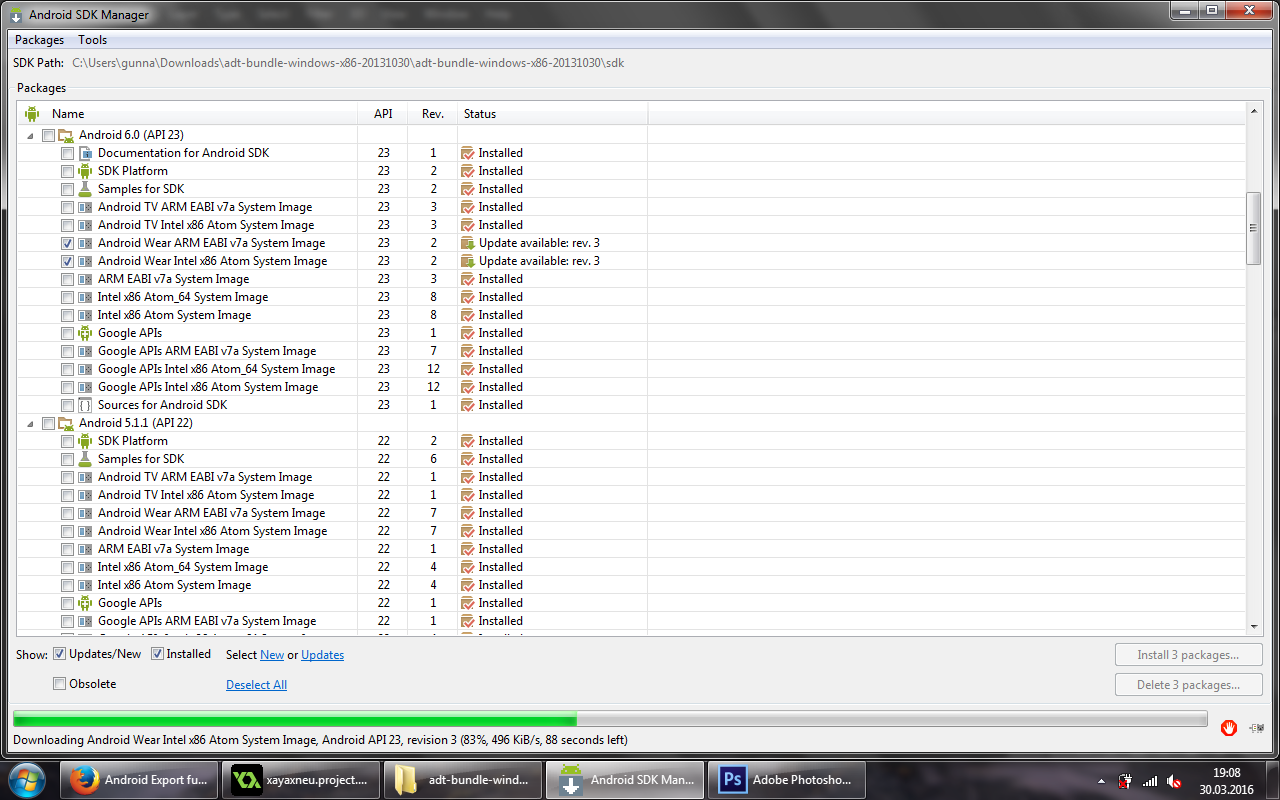Click the volume icon in system tray

(x=1175, y=781)
